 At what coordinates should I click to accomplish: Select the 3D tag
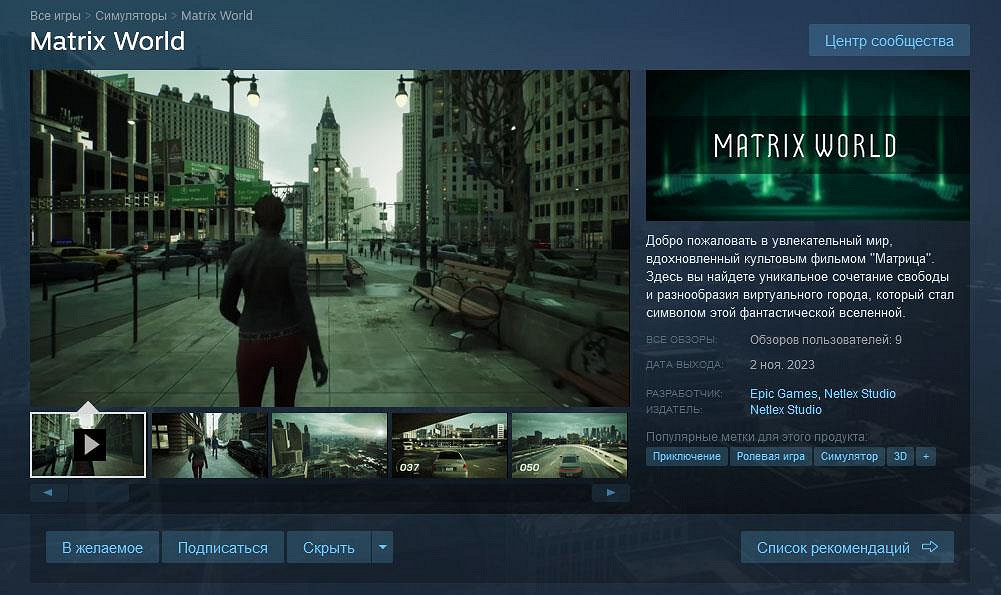pyautogui.click(x=899, y=456)
